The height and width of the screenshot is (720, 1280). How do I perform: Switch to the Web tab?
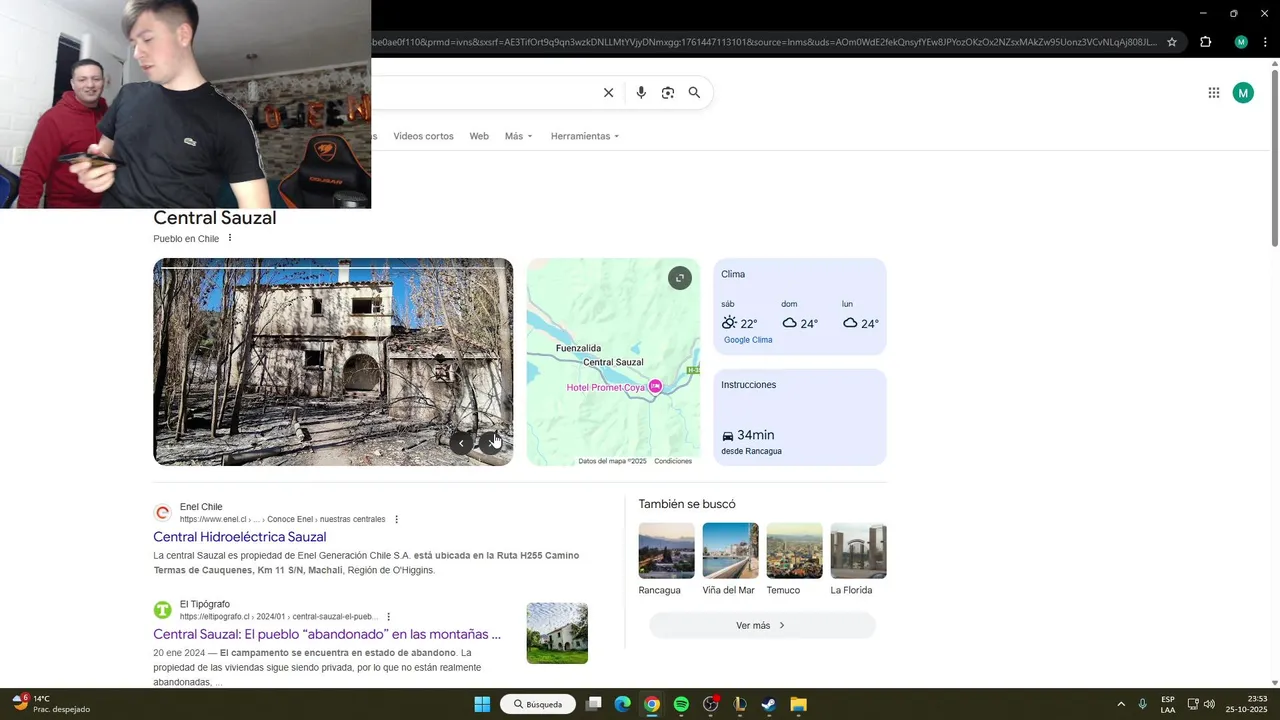[479, 136]
